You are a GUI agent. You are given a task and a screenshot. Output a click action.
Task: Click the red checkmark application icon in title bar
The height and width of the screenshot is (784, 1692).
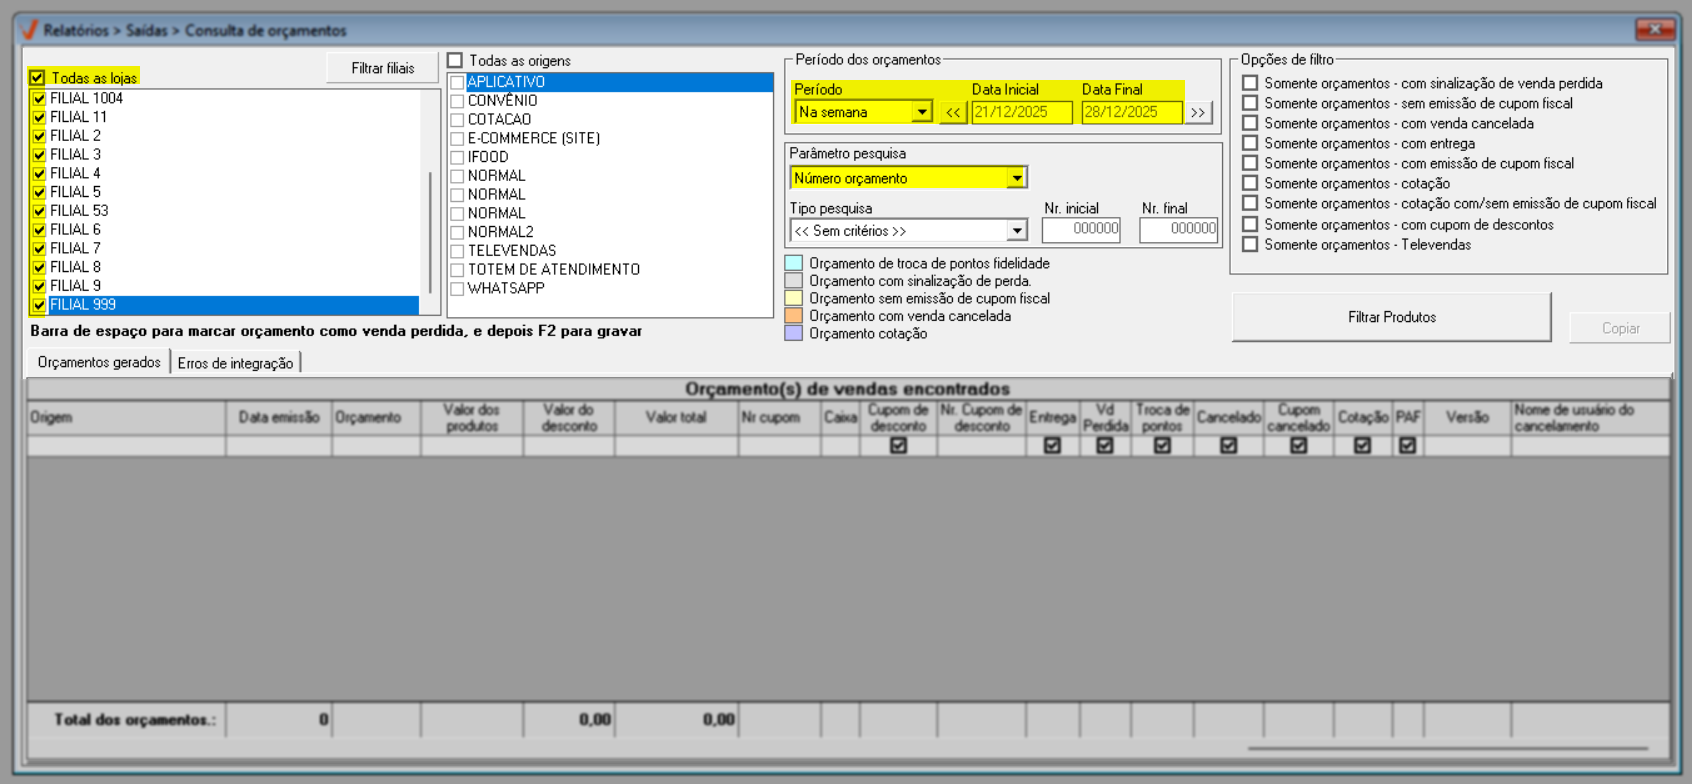29,30
